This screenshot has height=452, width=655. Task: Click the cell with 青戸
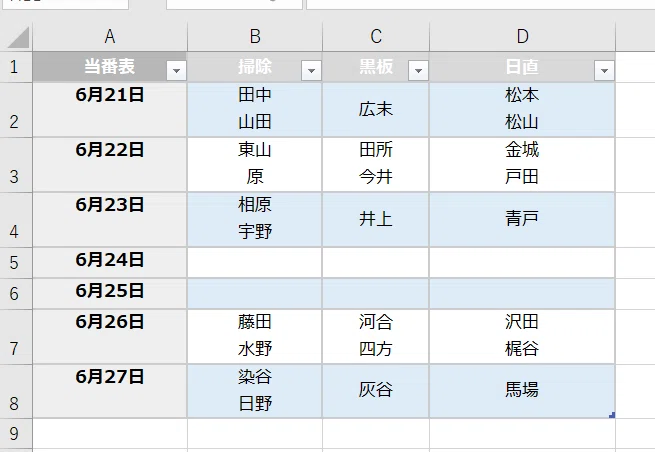[x=522, y=219]
